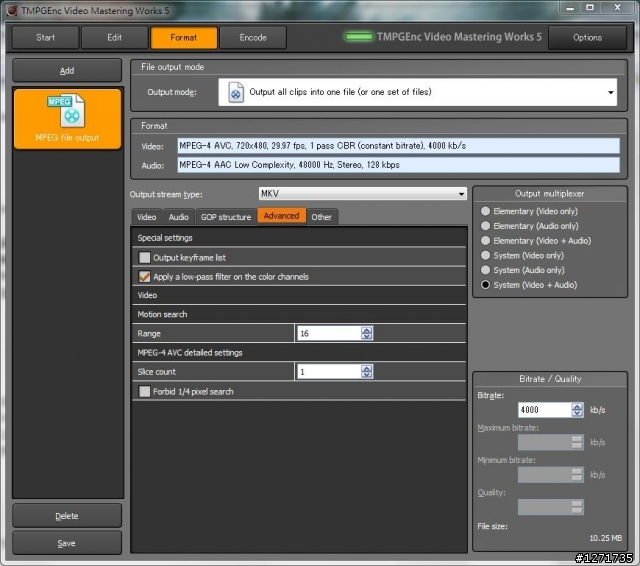Select System (Video + Audio) multiplexer
This screenshot has width=640, height=566.
[485, 284]
